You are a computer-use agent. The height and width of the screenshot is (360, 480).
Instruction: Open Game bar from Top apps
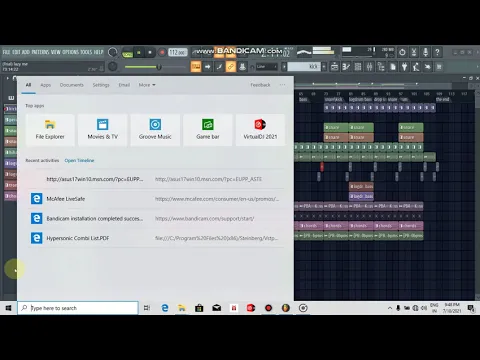pyautogui.click(x=208, y=130)
